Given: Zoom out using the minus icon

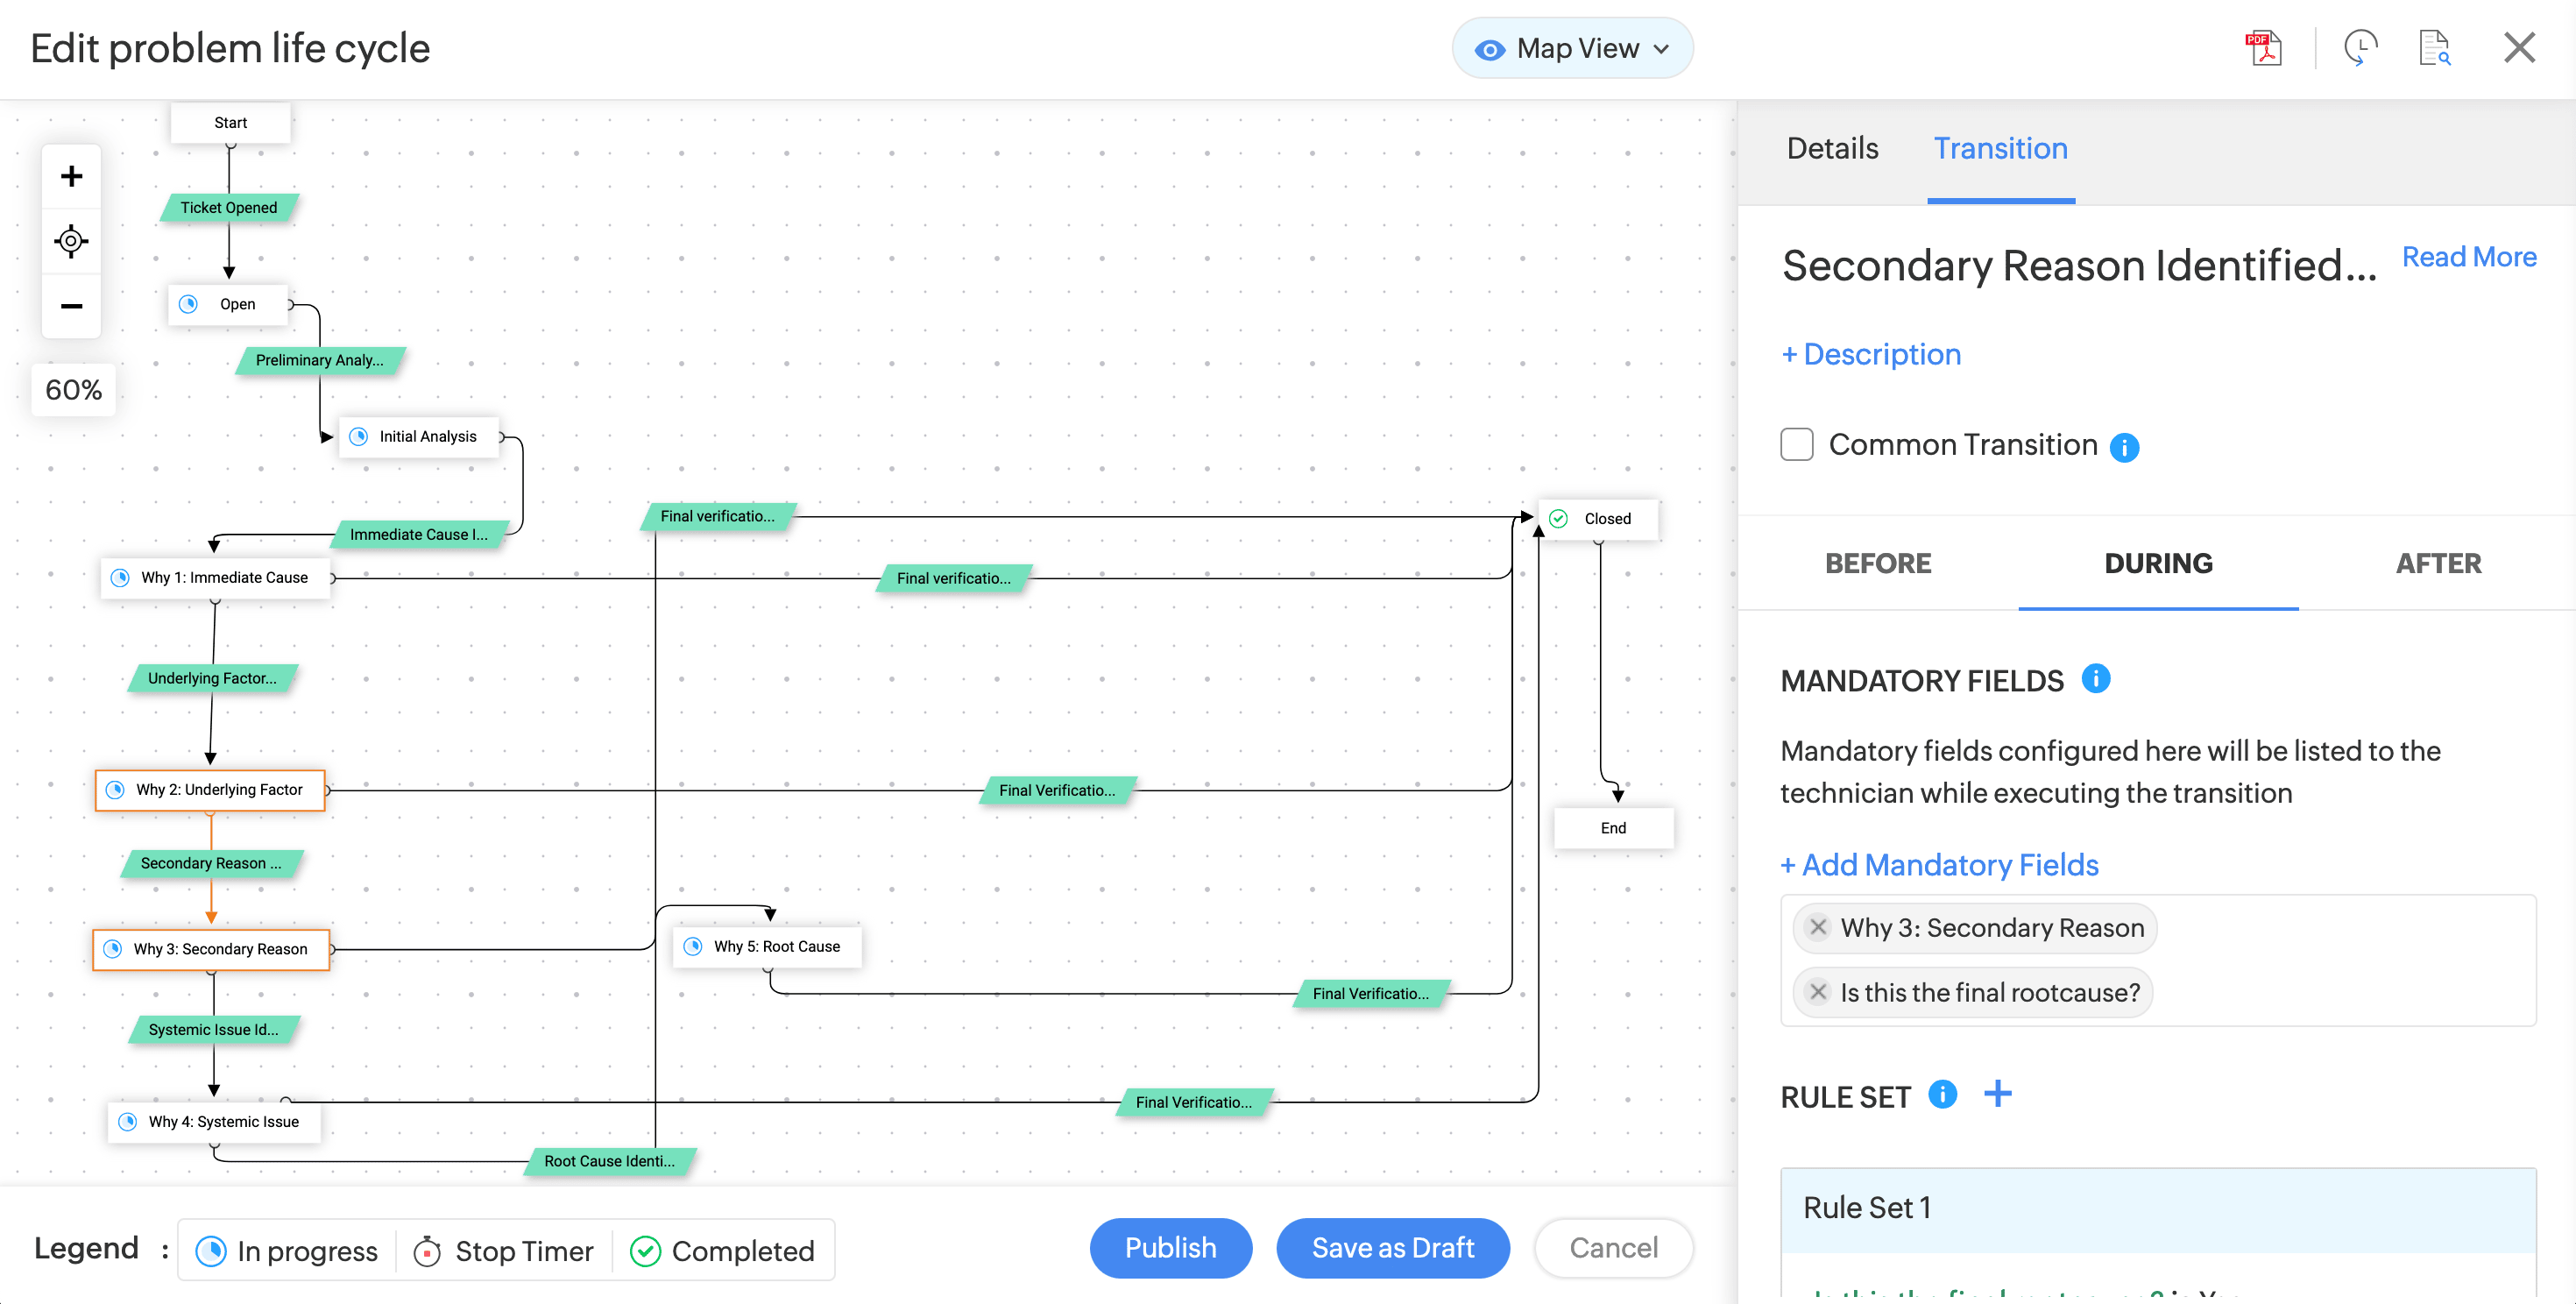Looking at the screenshot, I should [71, 305].
